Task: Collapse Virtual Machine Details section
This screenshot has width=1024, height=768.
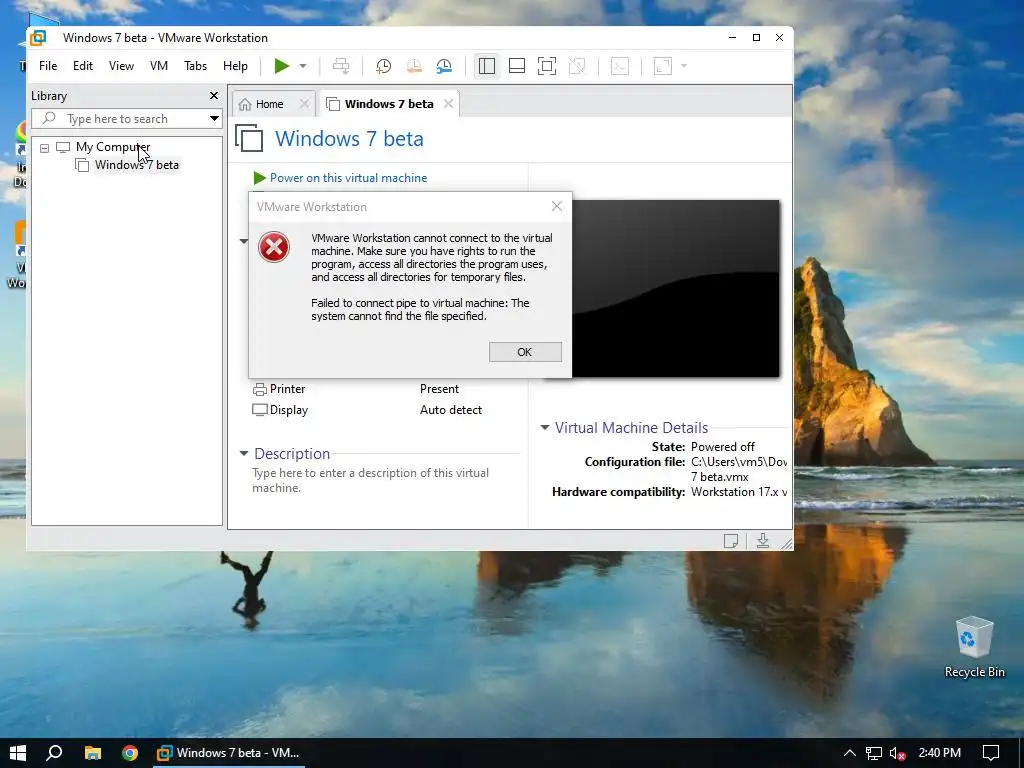Action: [x=545, y=428]
